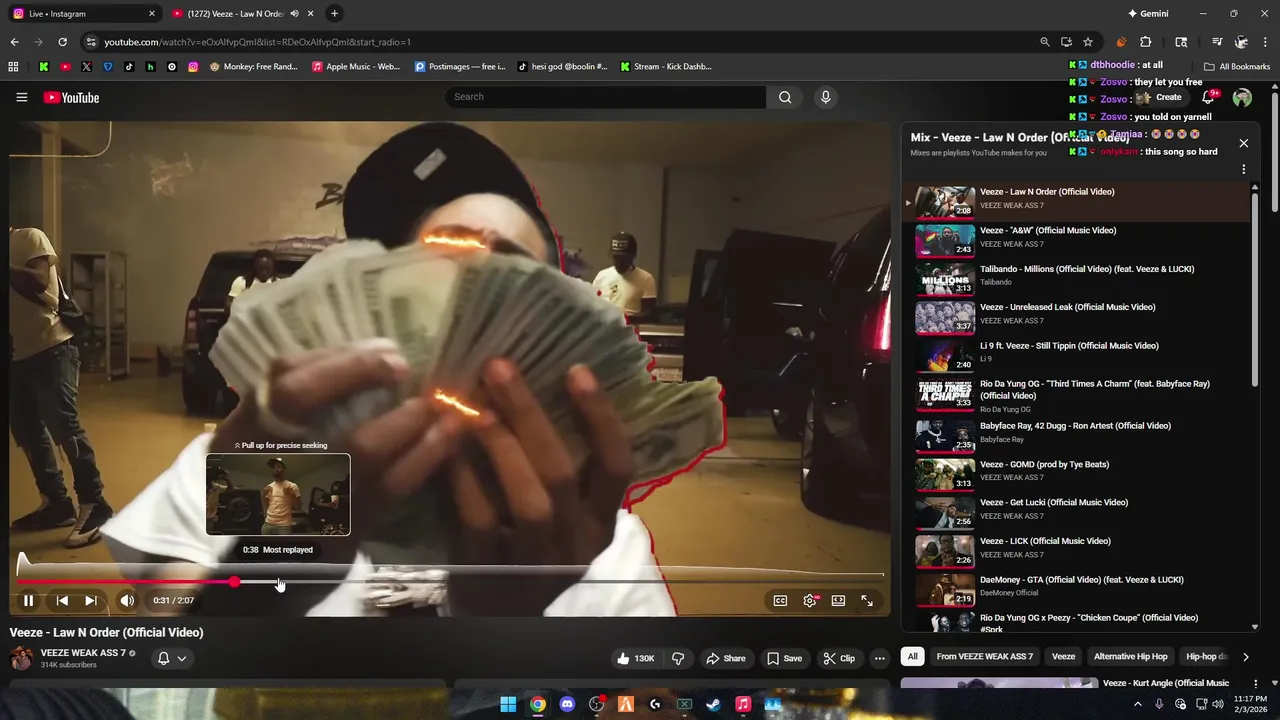
Task: Dislike the video
Action: pos(678,658)
